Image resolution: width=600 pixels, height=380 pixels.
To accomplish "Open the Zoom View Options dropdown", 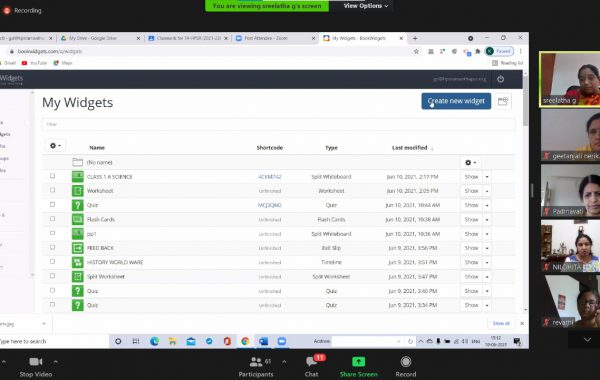I will (366, 6).
